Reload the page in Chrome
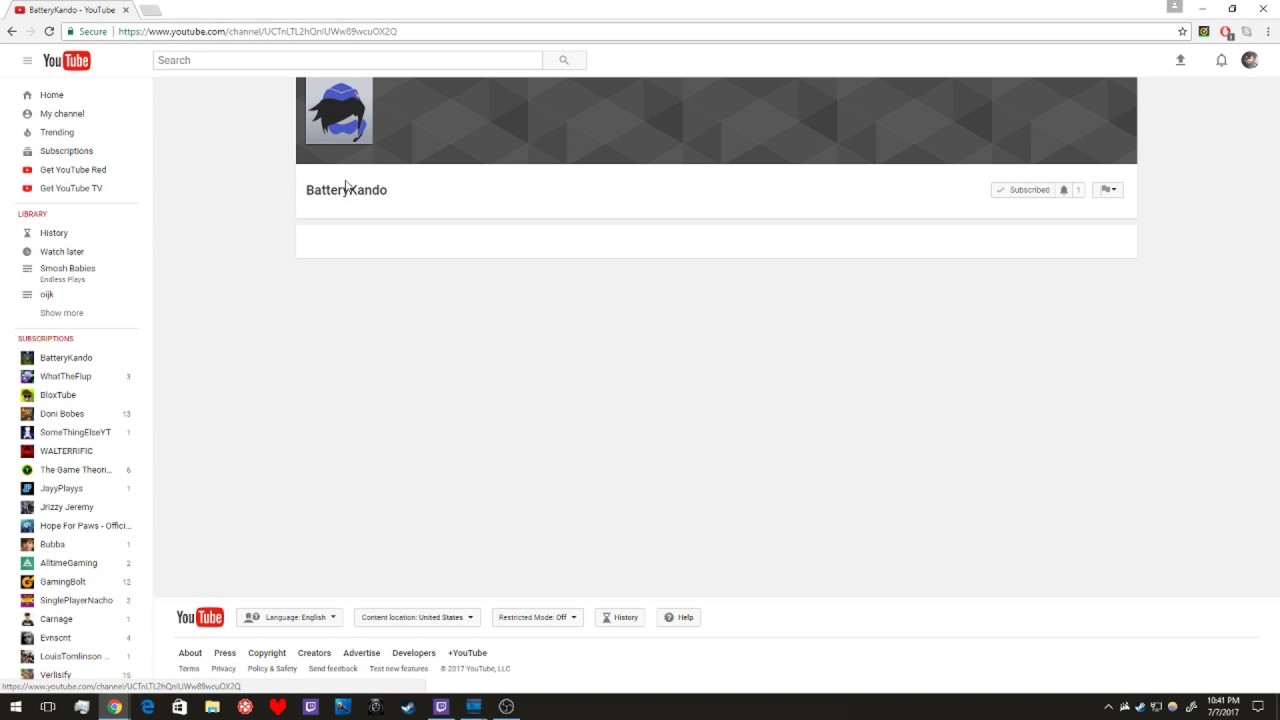The image size is (1280, 720). [49, 31]
